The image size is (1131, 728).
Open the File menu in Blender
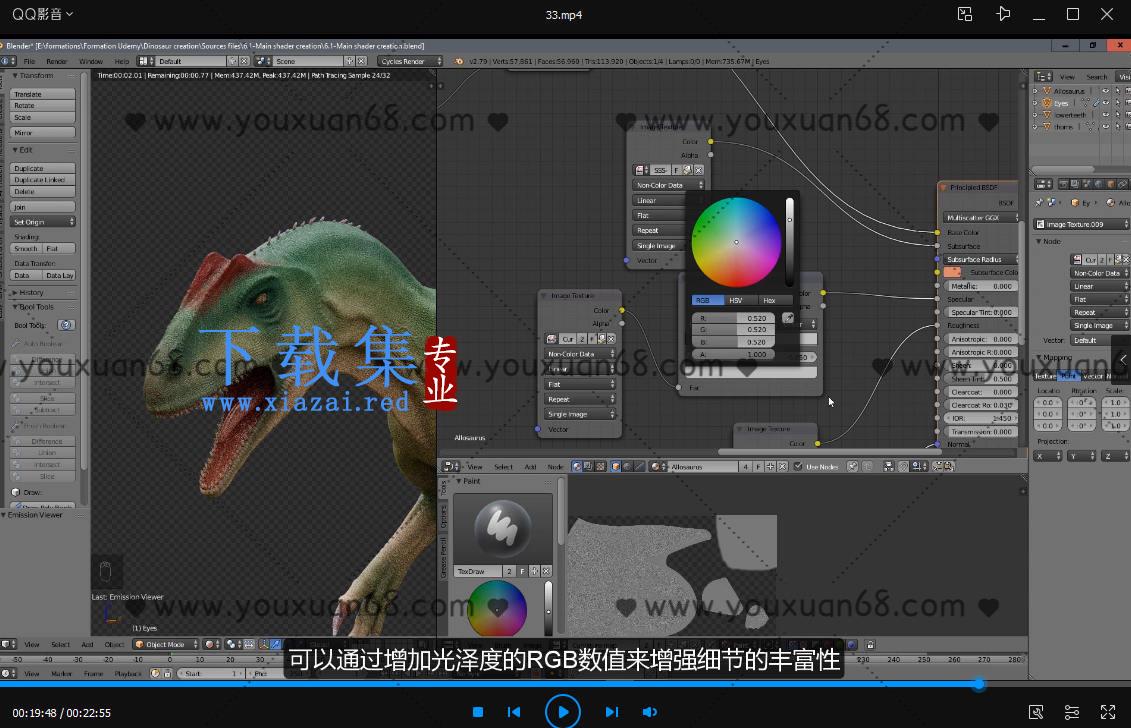[30, 61]
